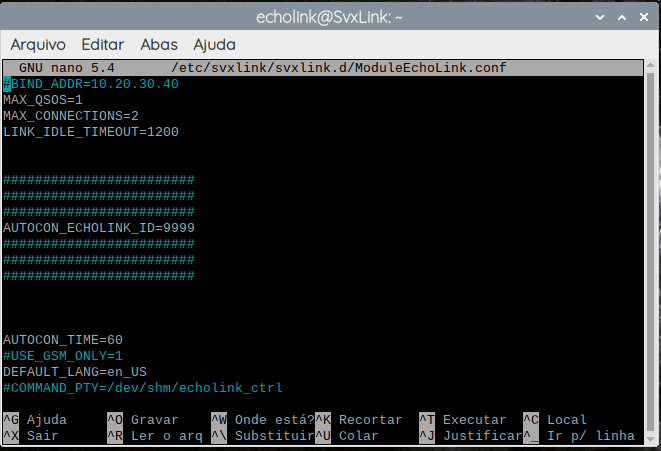Open the Ajuda menu
The image size is (661, 451).
[x=214, y=45]
